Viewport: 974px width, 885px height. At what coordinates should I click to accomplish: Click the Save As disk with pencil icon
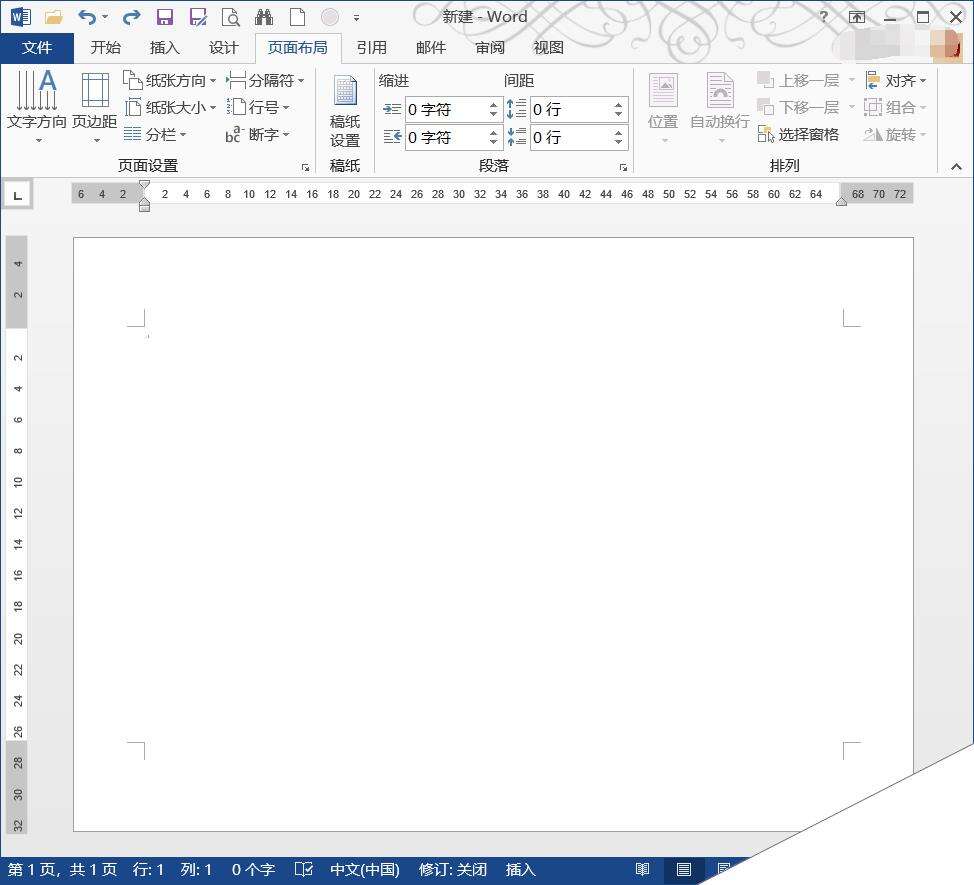198,17
